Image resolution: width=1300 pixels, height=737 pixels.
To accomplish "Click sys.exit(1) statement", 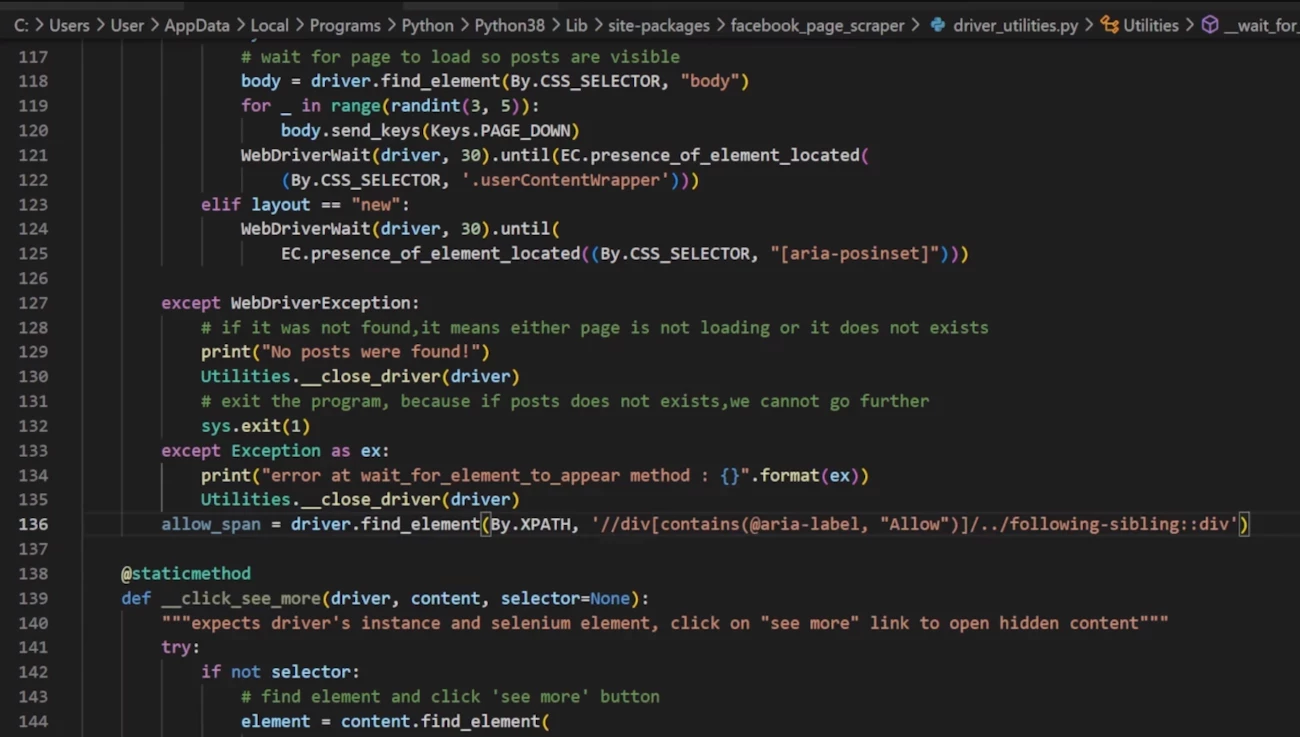I will tap(255, 426).
